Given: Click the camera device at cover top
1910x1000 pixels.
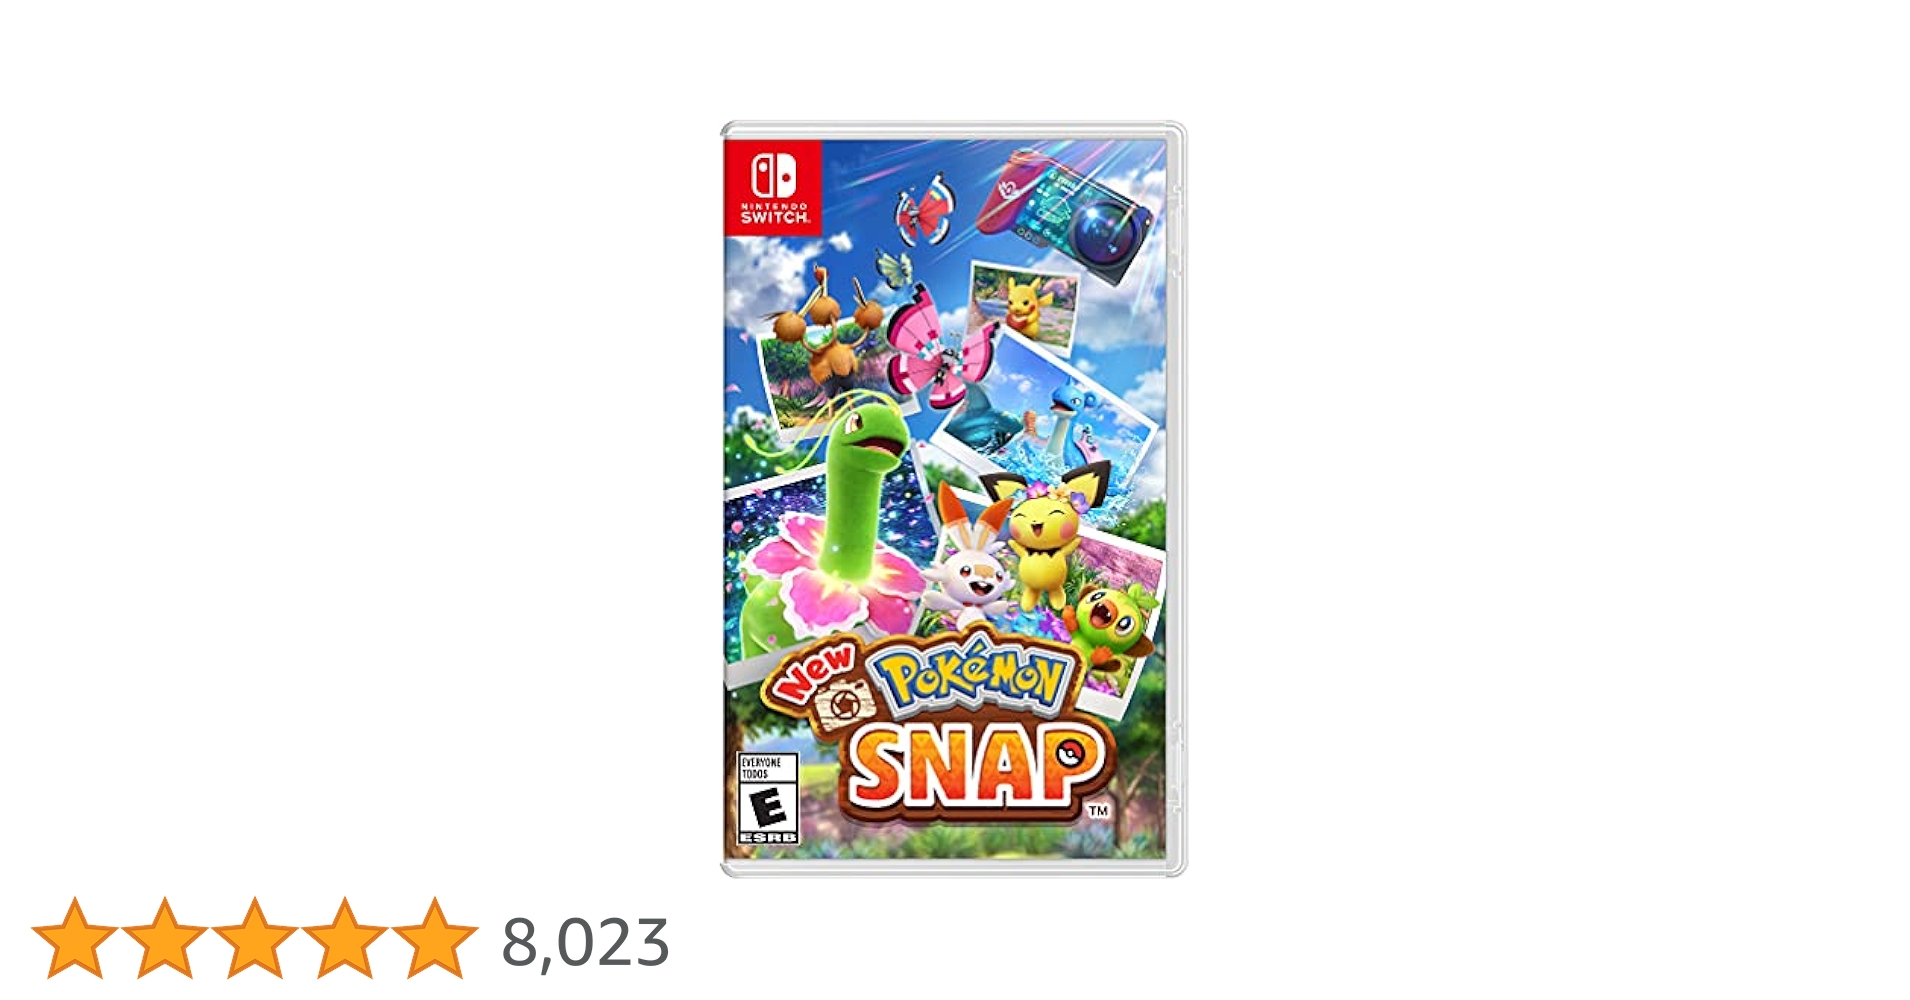Looking at the screenshot, I should click(1066, 213).
